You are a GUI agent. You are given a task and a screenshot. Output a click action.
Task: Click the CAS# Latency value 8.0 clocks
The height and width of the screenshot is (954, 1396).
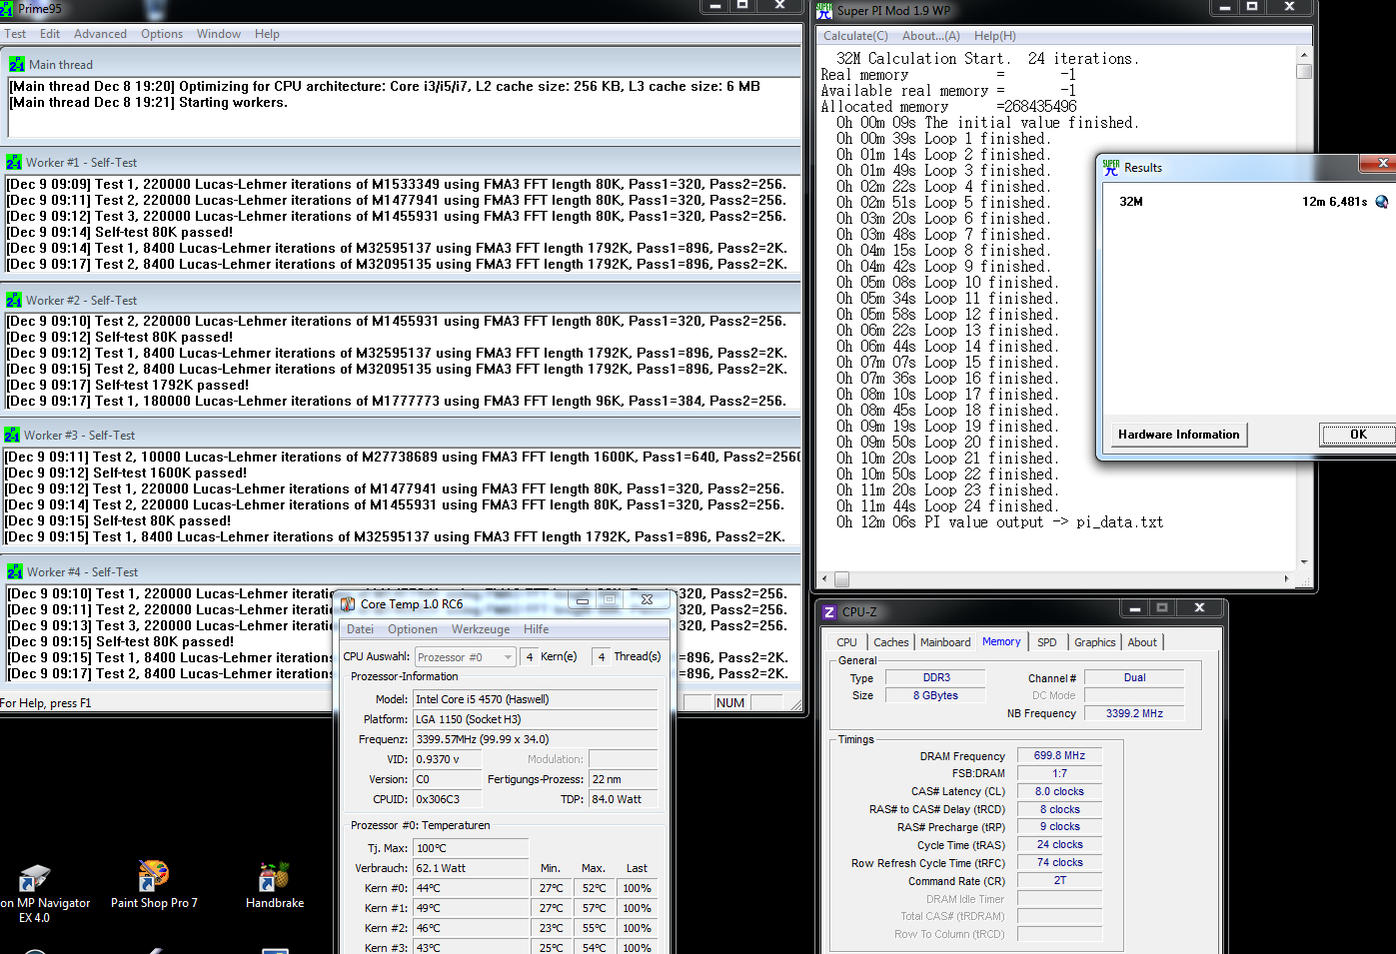[x=1059, y=792]
